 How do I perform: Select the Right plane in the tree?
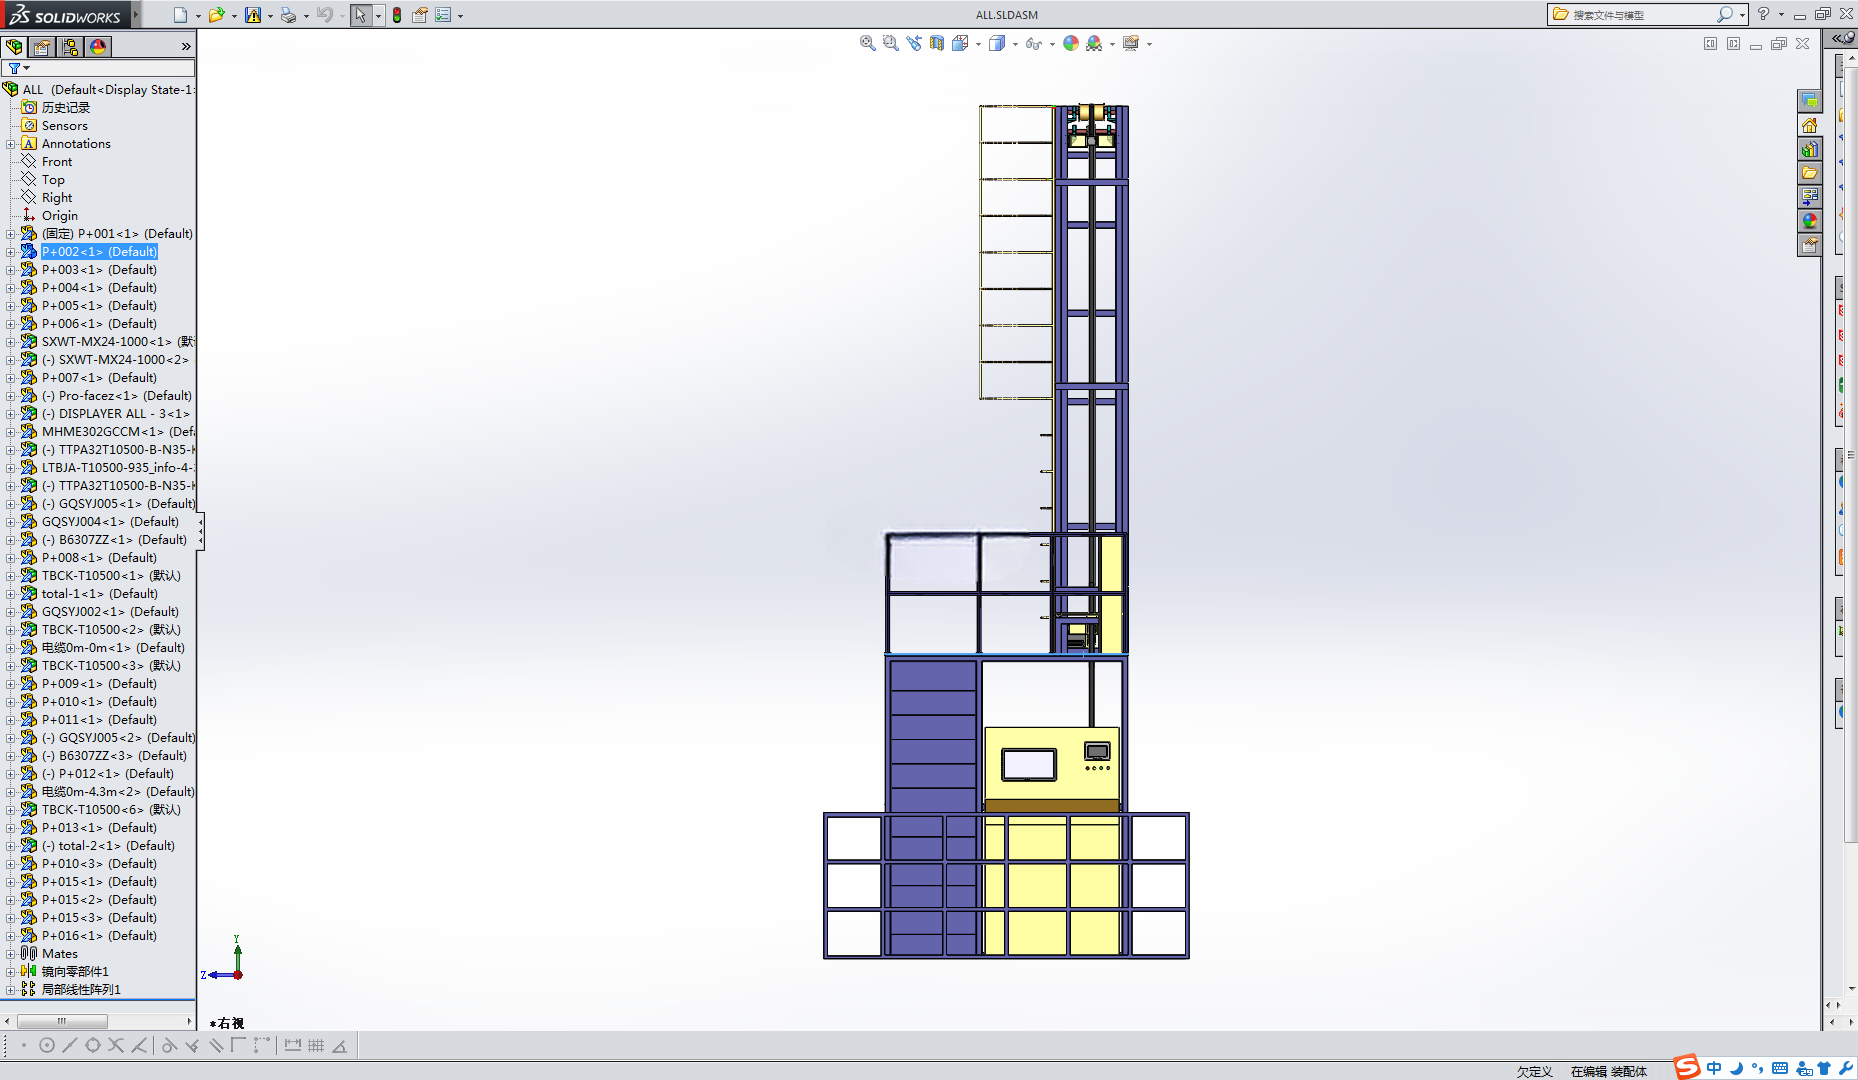coord(57,198)
